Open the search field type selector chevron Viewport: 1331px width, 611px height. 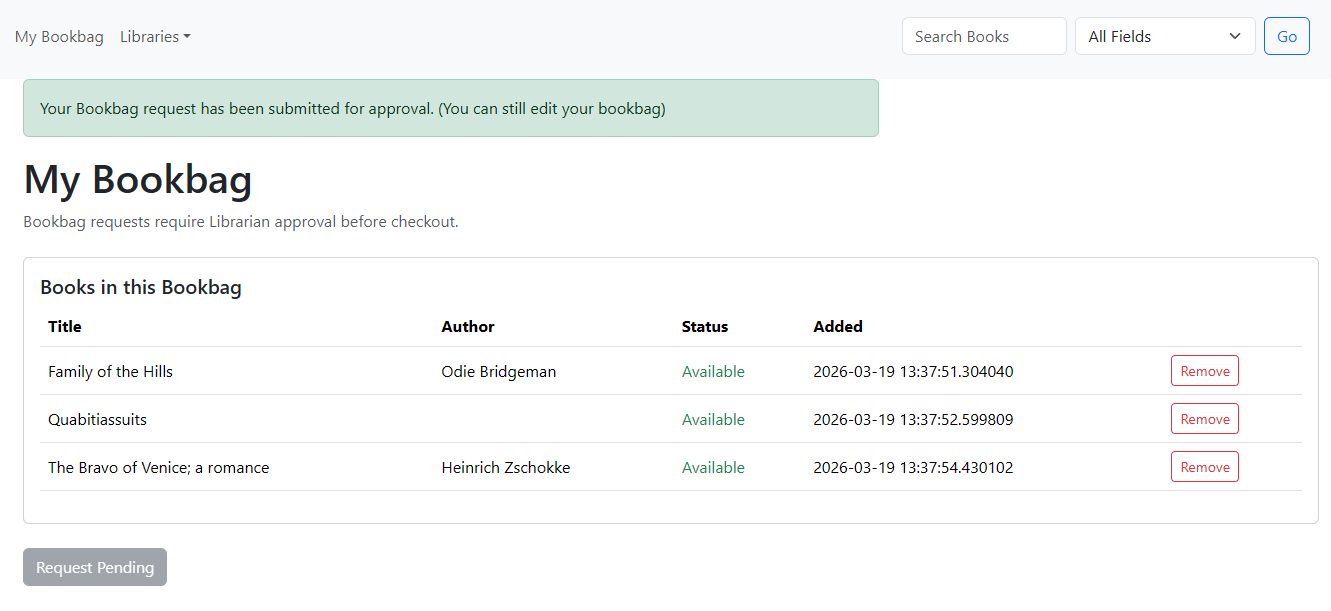[1235, 36]
